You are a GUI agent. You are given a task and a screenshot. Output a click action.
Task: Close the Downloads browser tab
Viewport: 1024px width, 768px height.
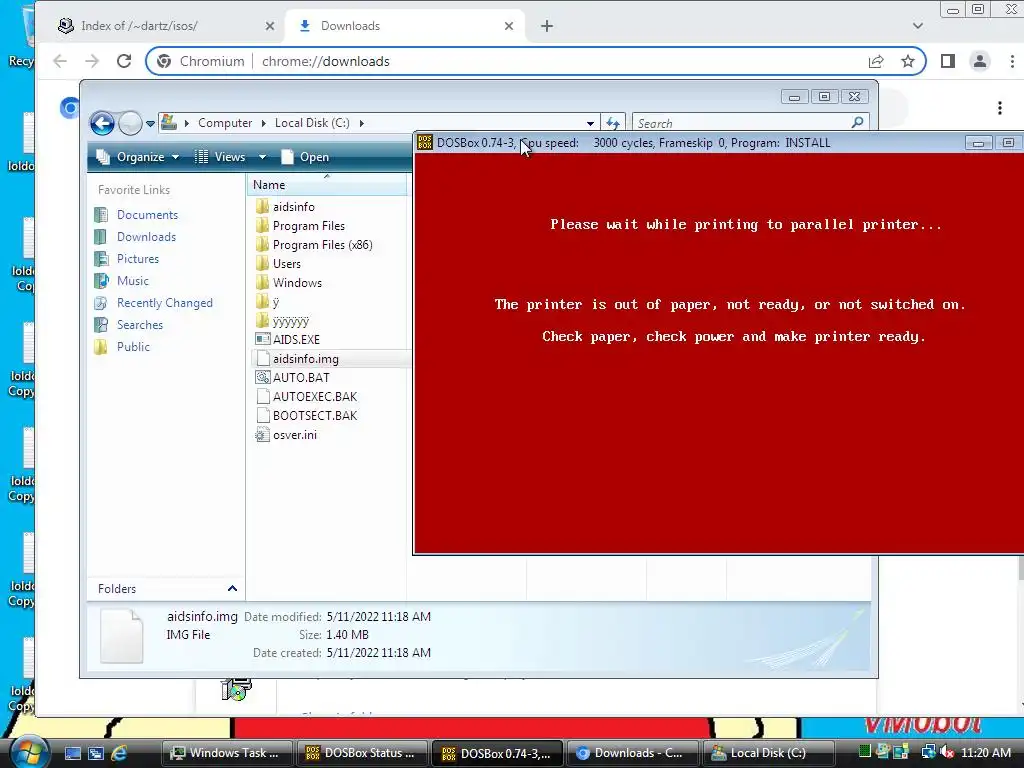[509, 26]
